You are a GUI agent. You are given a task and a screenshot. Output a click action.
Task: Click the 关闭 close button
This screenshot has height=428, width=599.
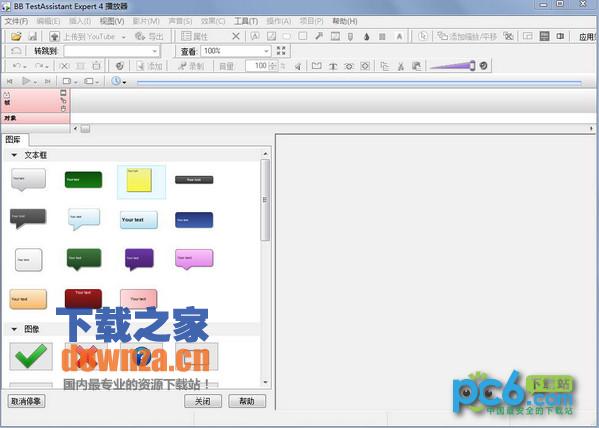[x=203, y=401]
